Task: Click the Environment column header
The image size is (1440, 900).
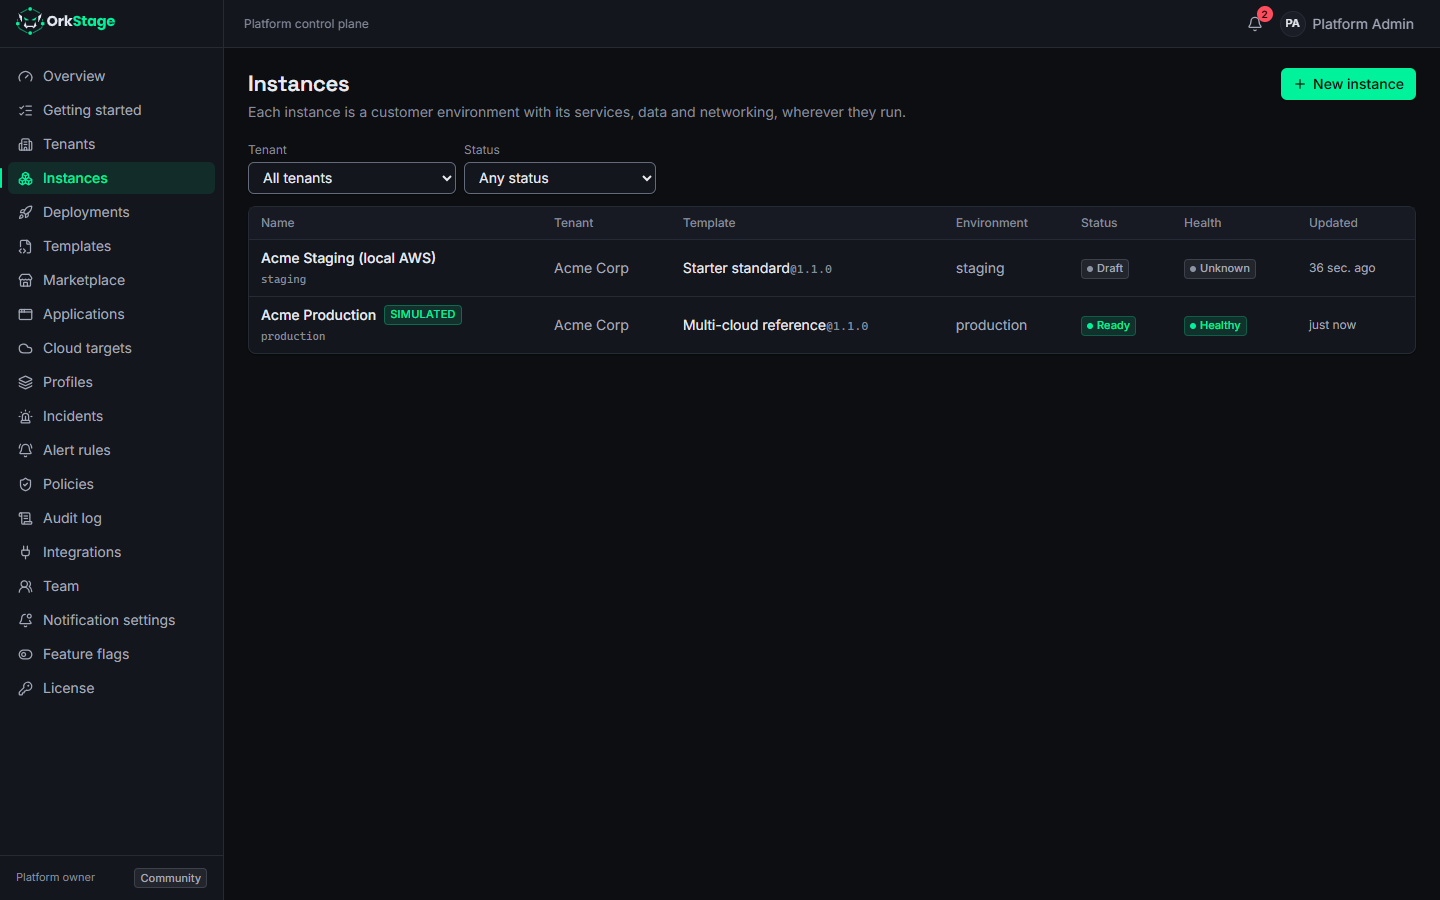Action: (x=992, y=223)
